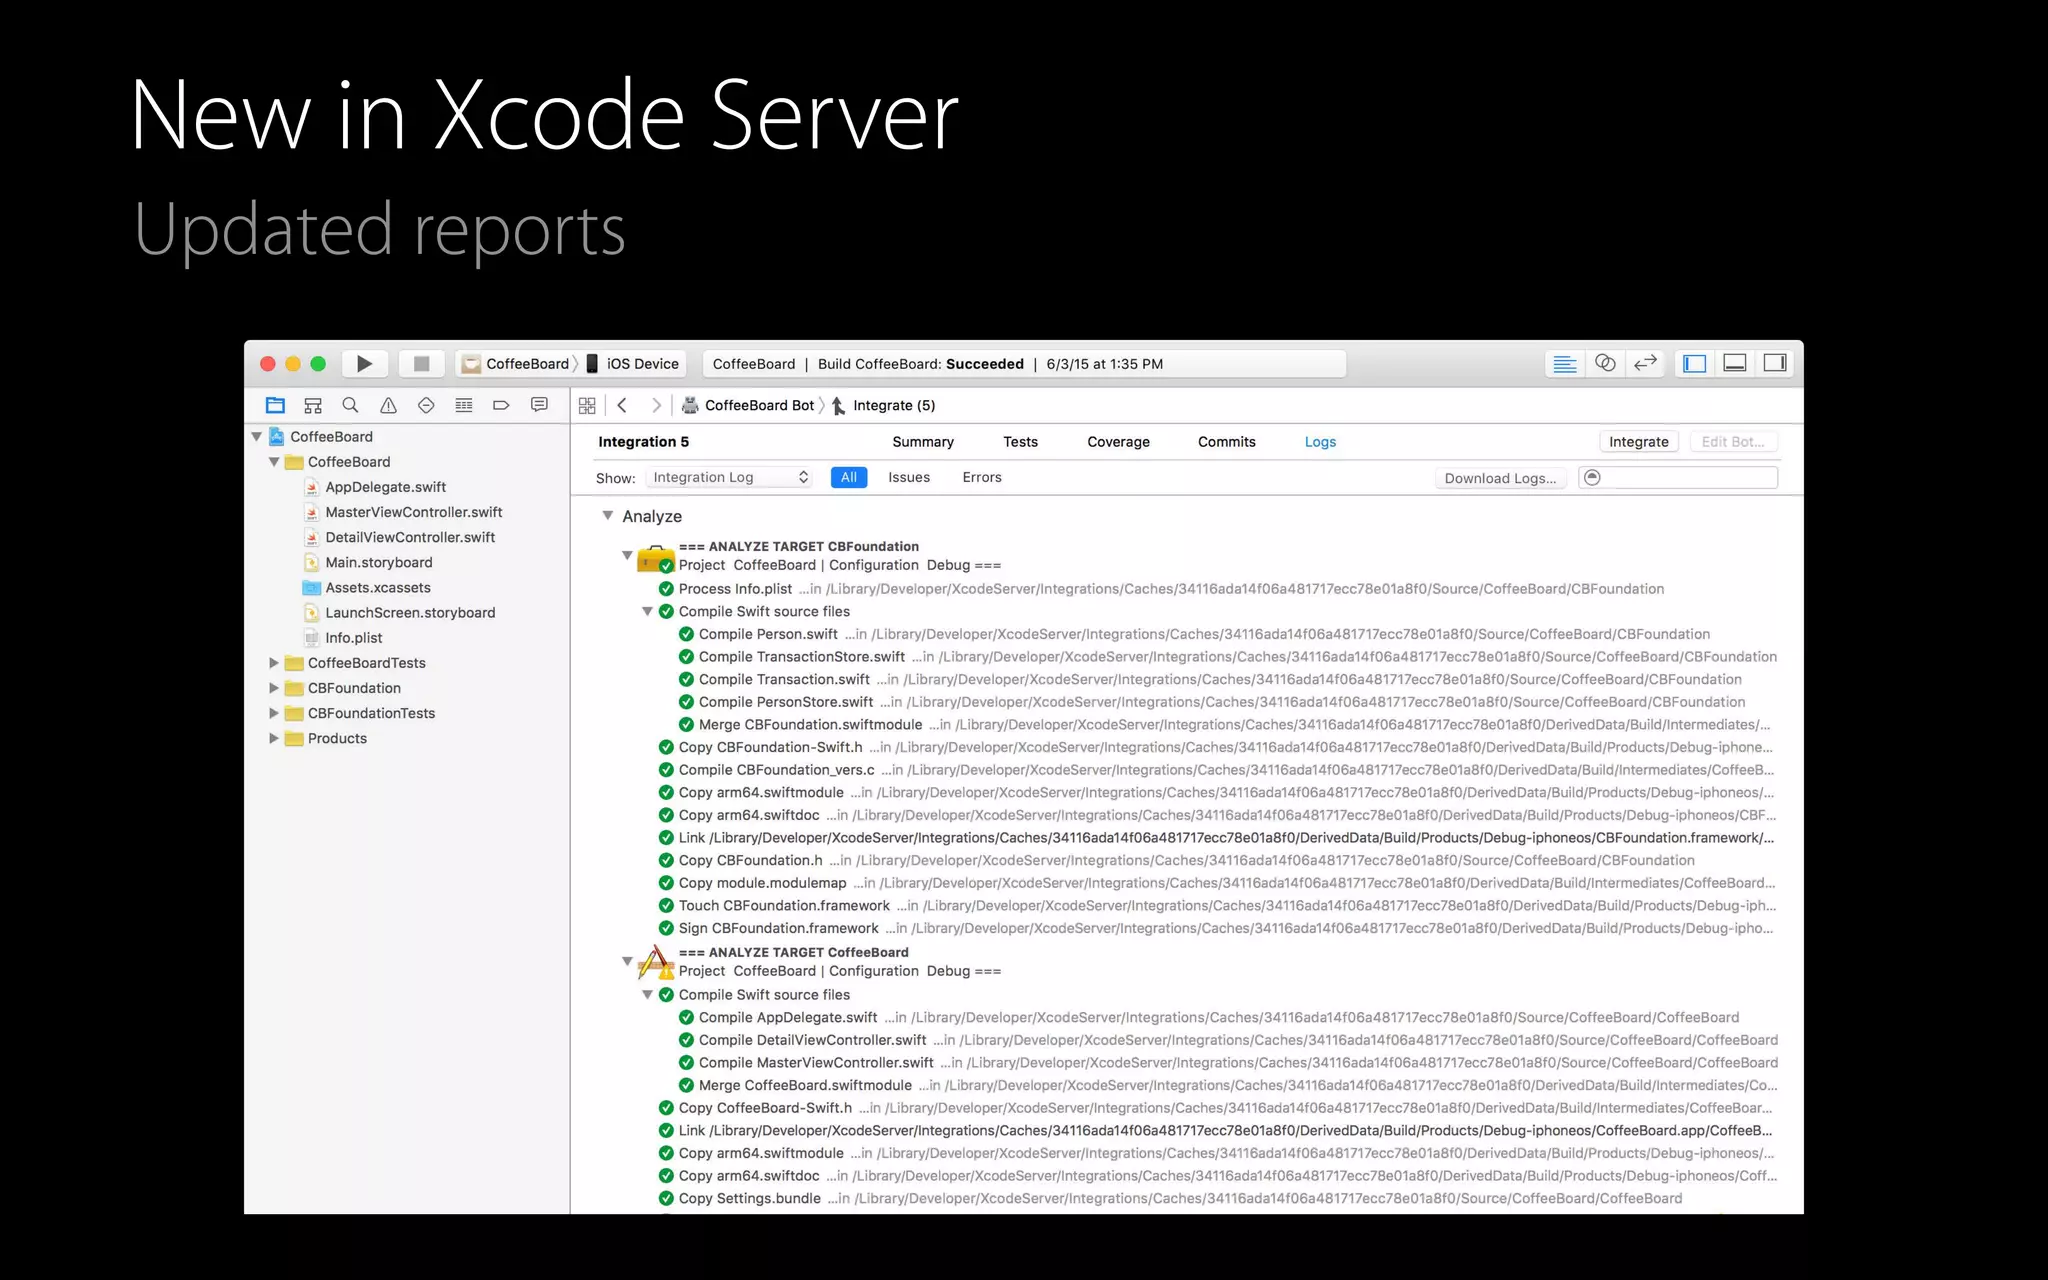Open the Test navigator diamond icon
The height and width of the screenshot is (1280, 2048).
click(426, 405)
